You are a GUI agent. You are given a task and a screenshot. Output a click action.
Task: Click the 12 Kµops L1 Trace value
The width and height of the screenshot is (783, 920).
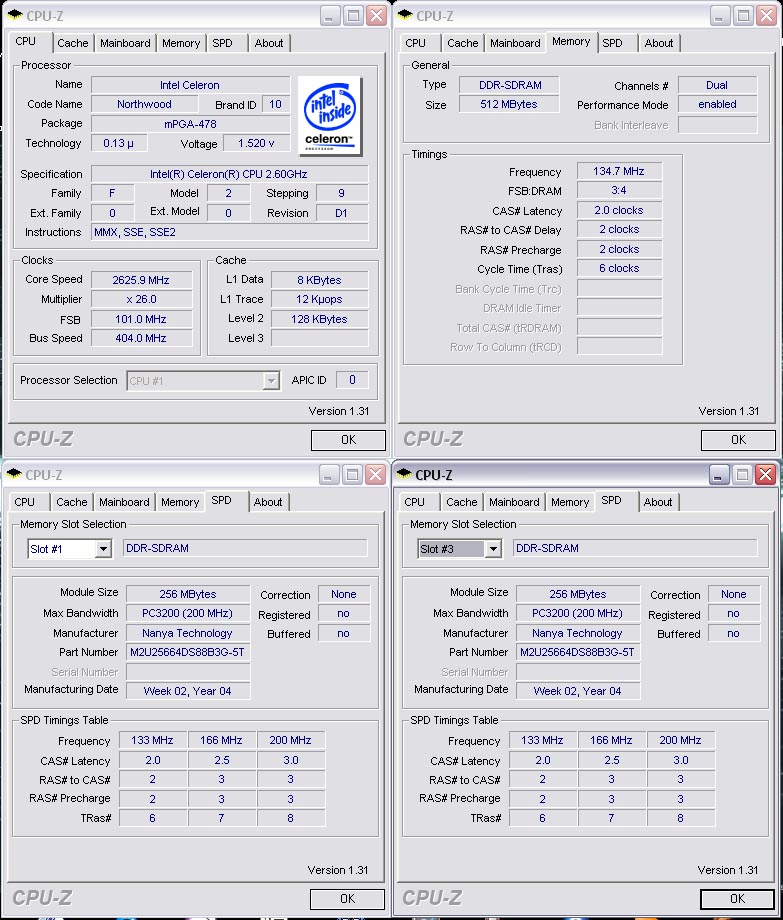(x=320, y=299)
